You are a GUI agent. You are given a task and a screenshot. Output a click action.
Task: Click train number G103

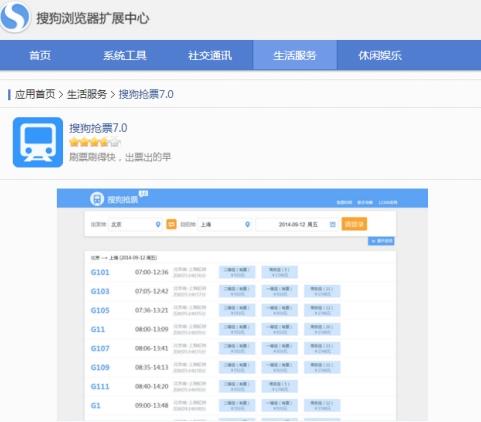tap(100, 291)
